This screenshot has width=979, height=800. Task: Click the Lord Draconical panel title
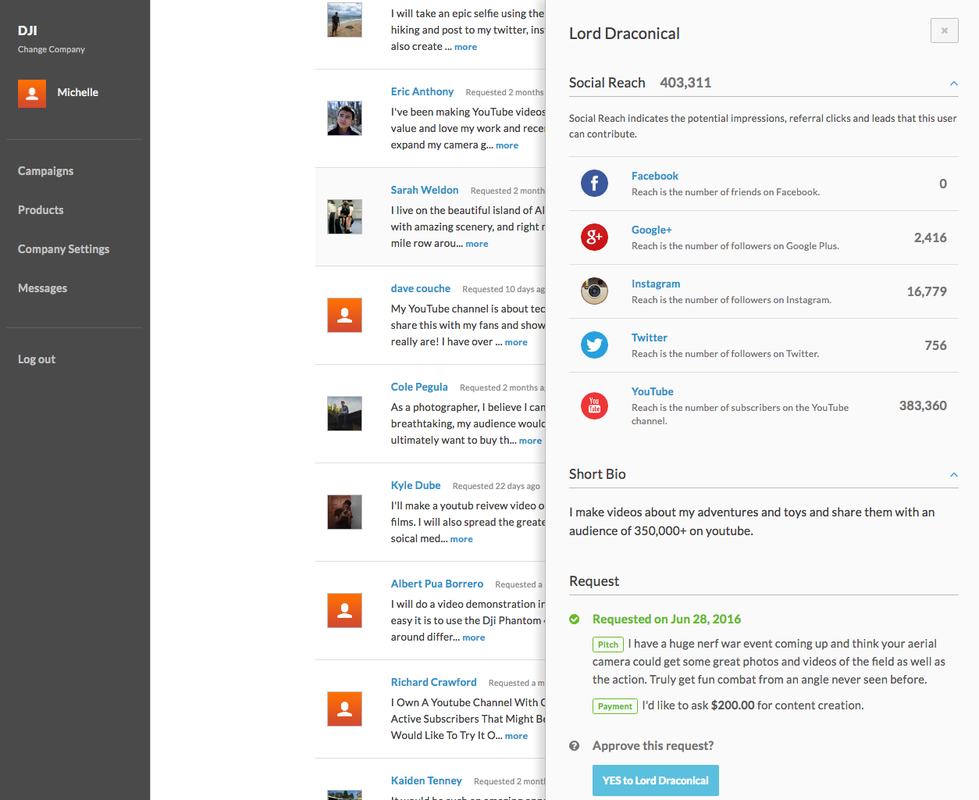point(624,33)
